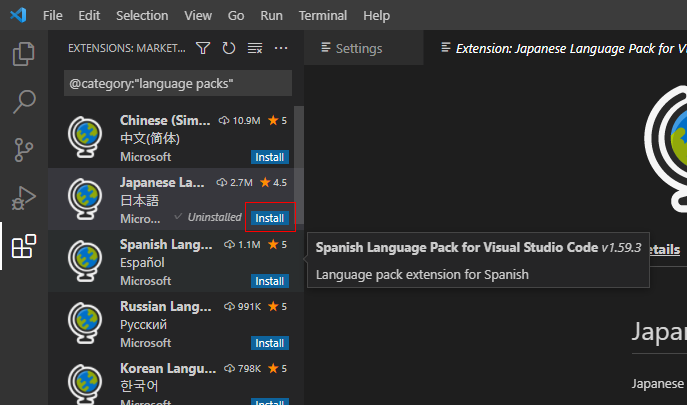Open the Run and Debug view

tap(24, 198)
